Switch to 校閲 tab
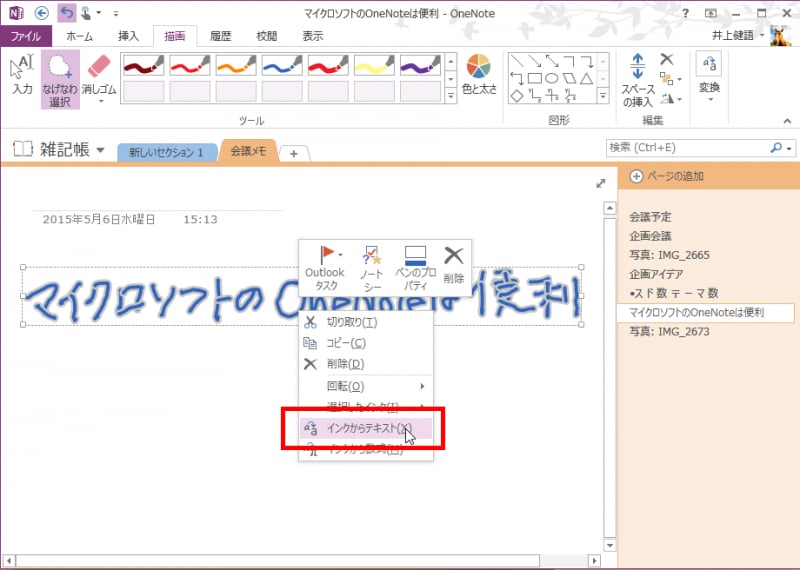800x570 pixels. point(266,36)
